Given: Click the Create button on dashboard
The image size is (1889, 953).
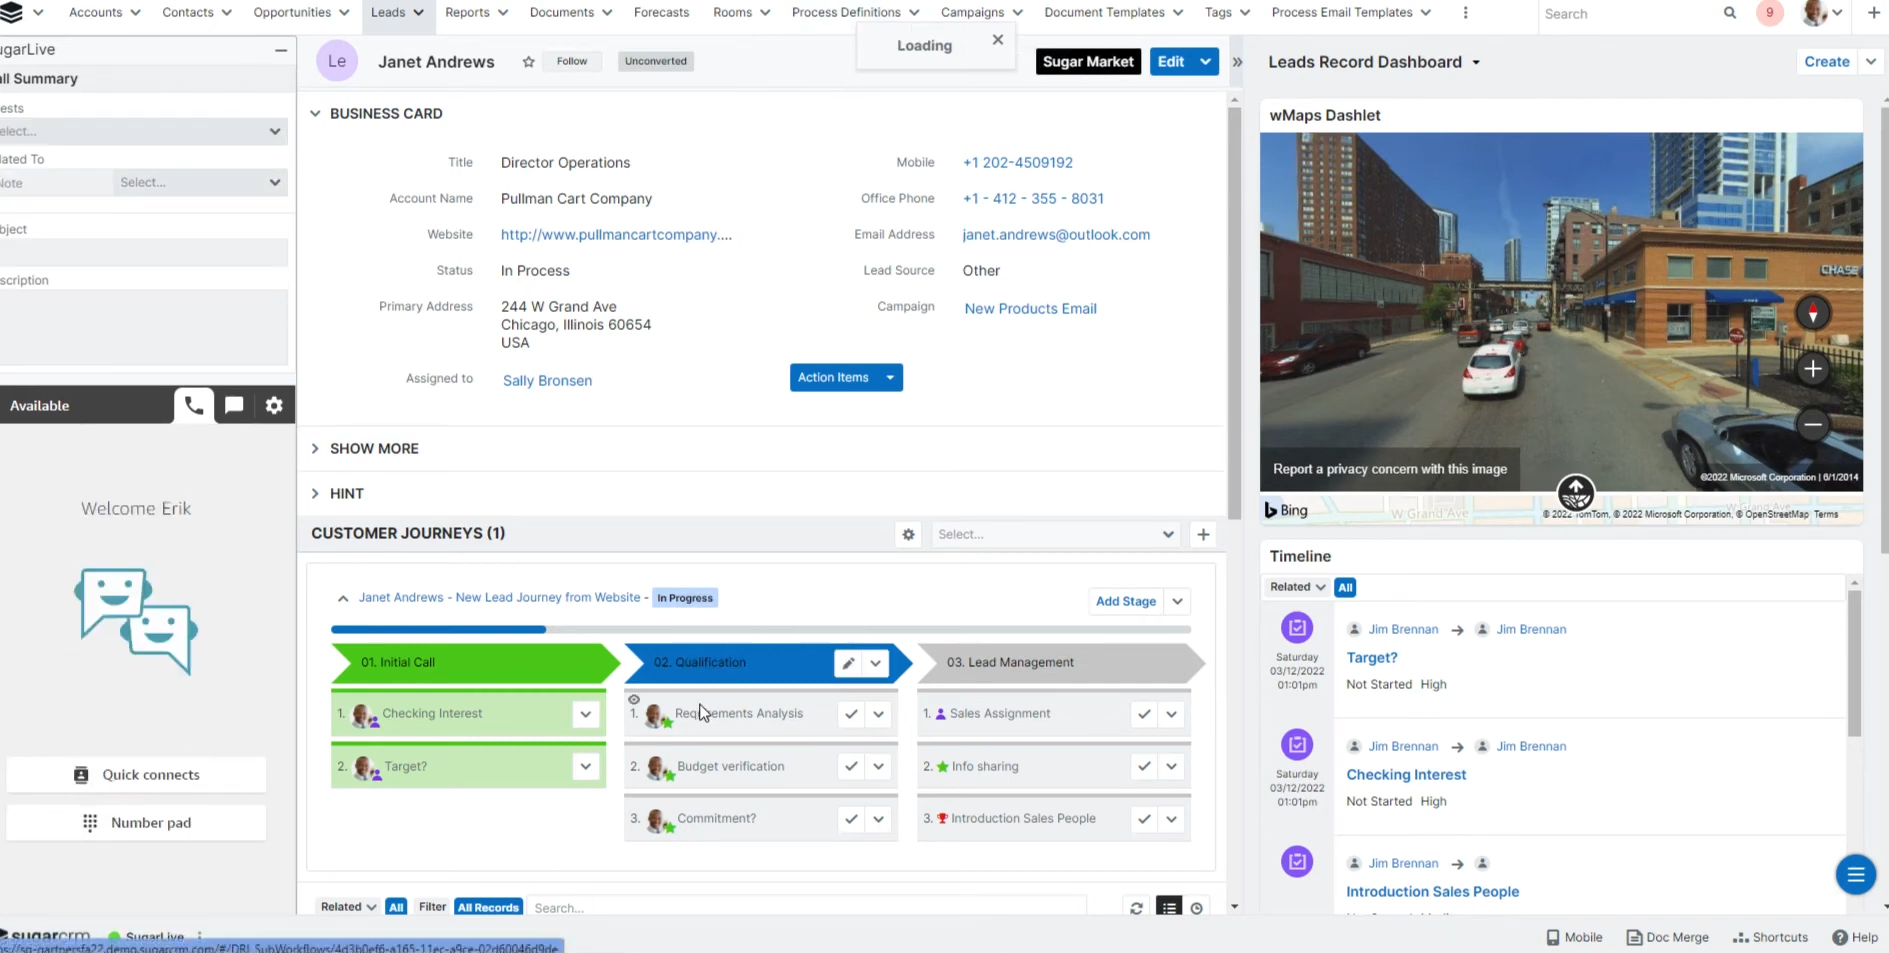Looking at the screenshot, I should pyautogui.click(x=1826, y=62).
